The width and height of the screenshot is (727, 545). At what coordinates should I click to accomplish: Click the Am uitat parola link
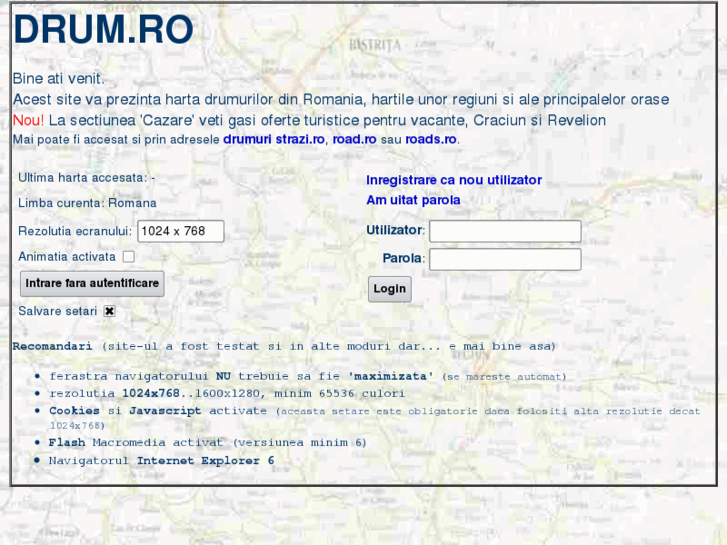(x=413, y=200)
